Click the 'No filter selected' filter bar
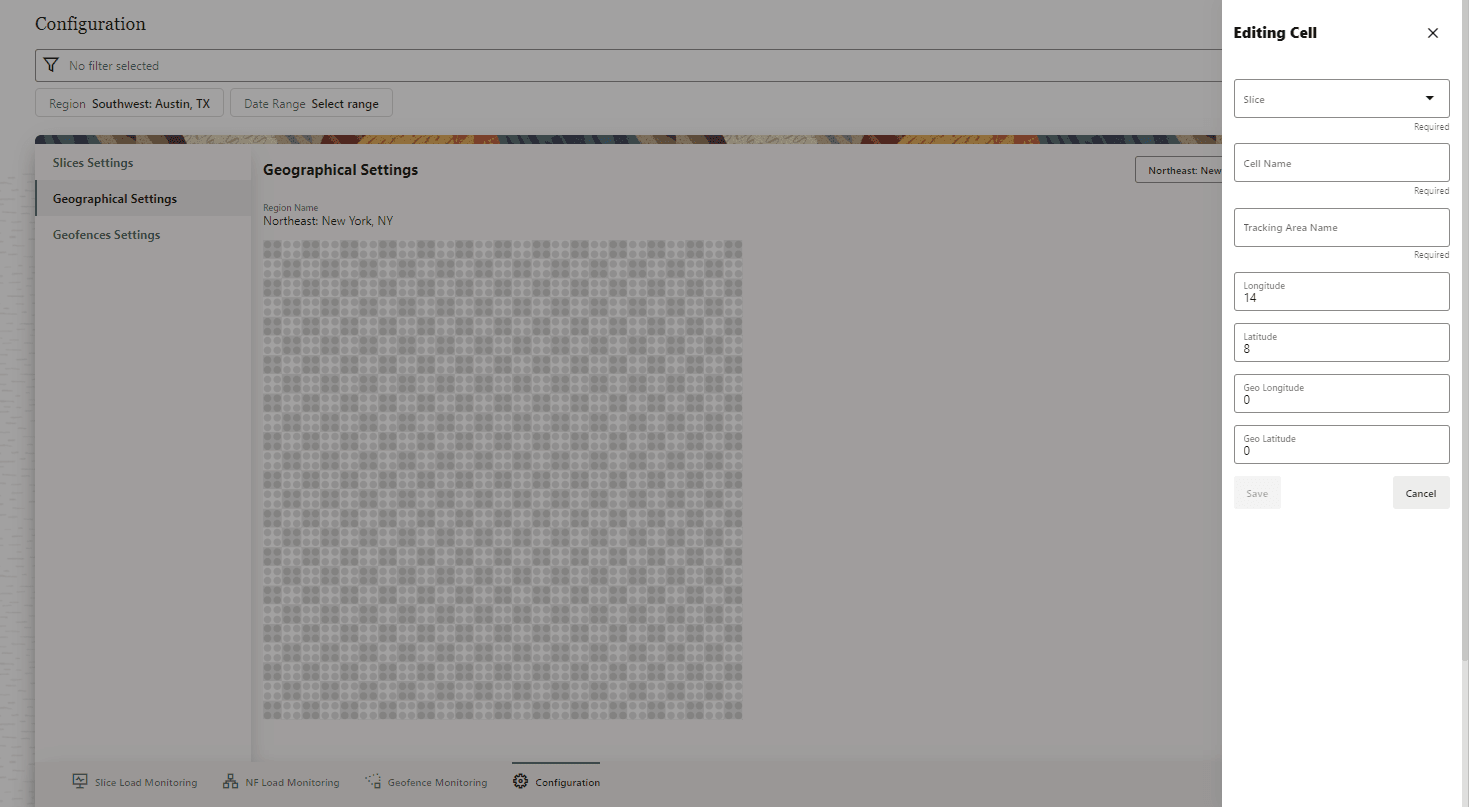1469x807 pixels. click(628, 65)
